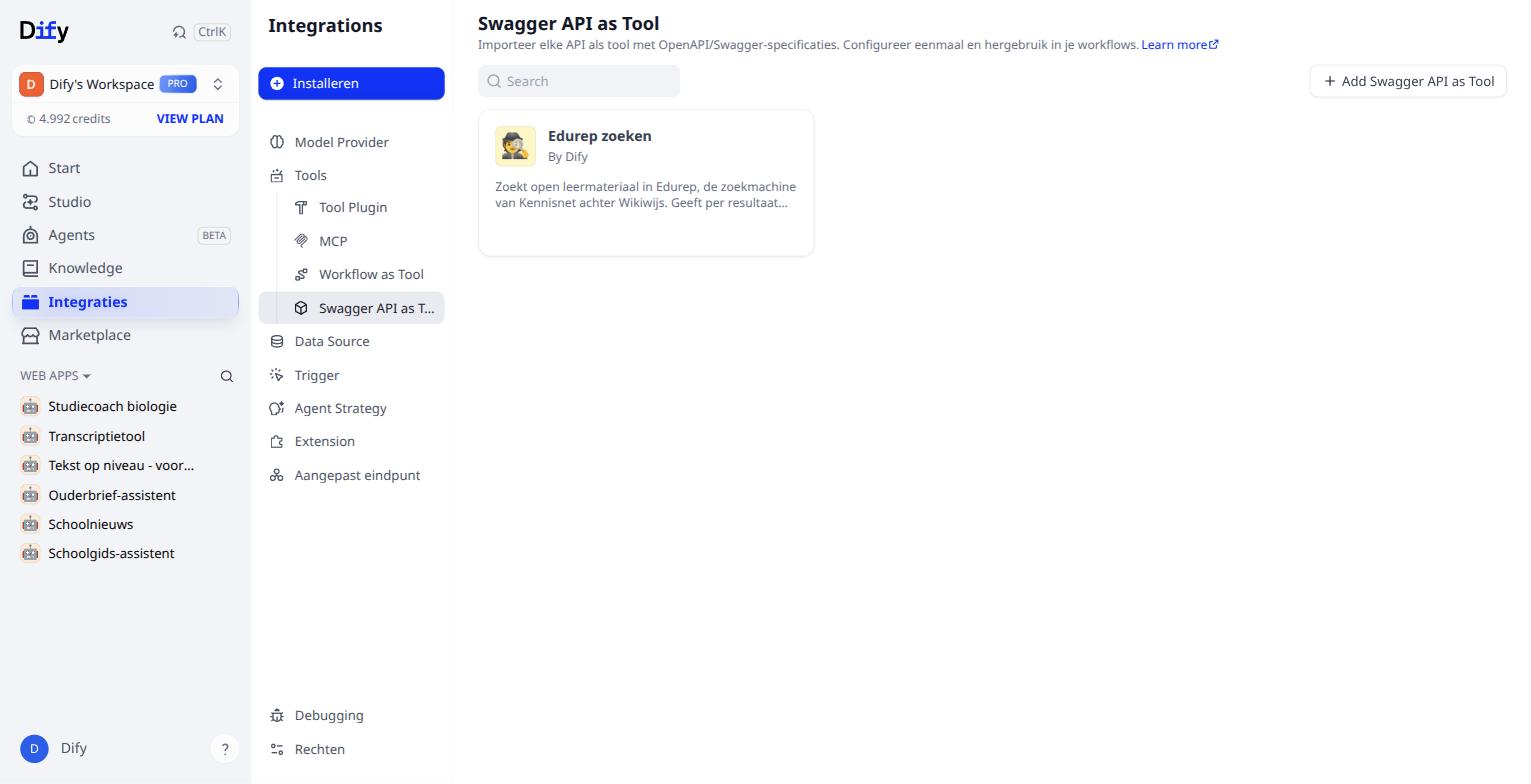1531x784 pixels.
Task: Open Rechten permissions settings
Action: click(x=351, y=749)
